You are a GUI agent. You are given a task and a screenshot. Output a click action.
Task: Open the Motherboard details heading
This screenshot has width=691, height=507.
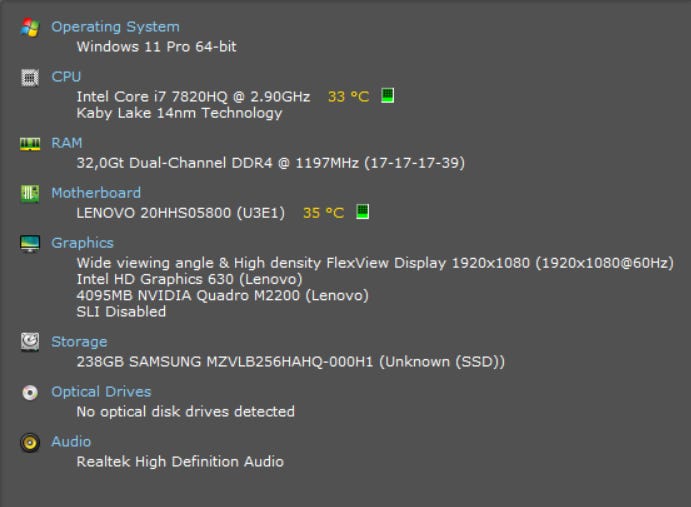tap(96, 193)
